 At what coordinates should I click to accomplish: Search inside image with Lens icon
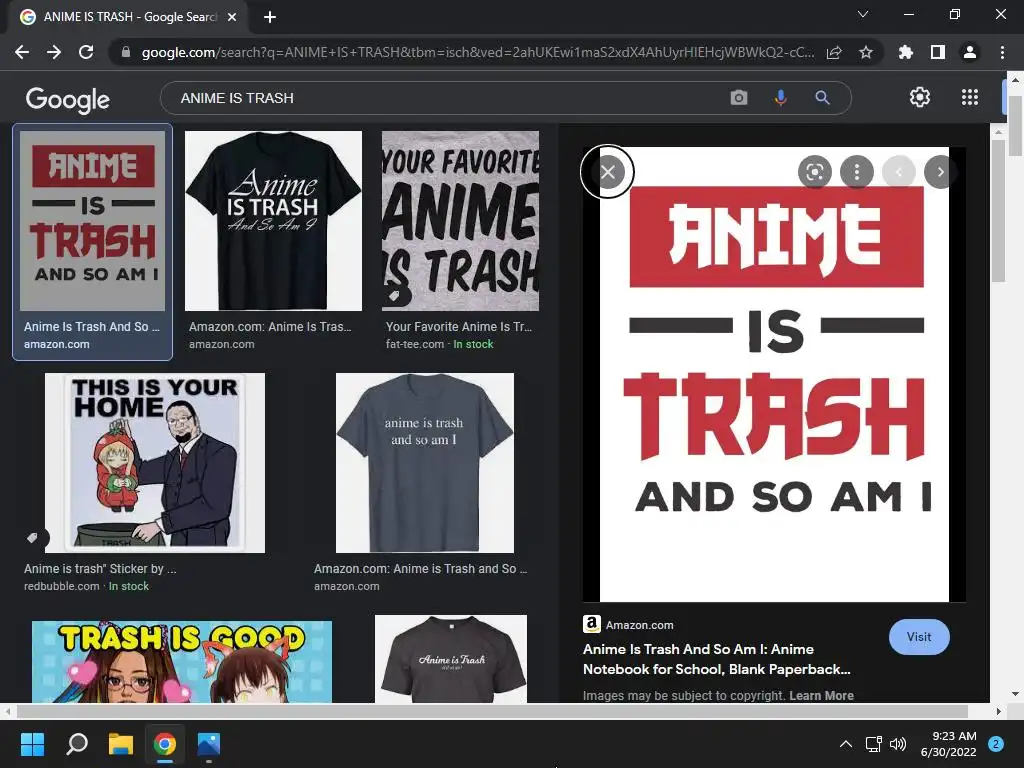click(x=814, y=172)
